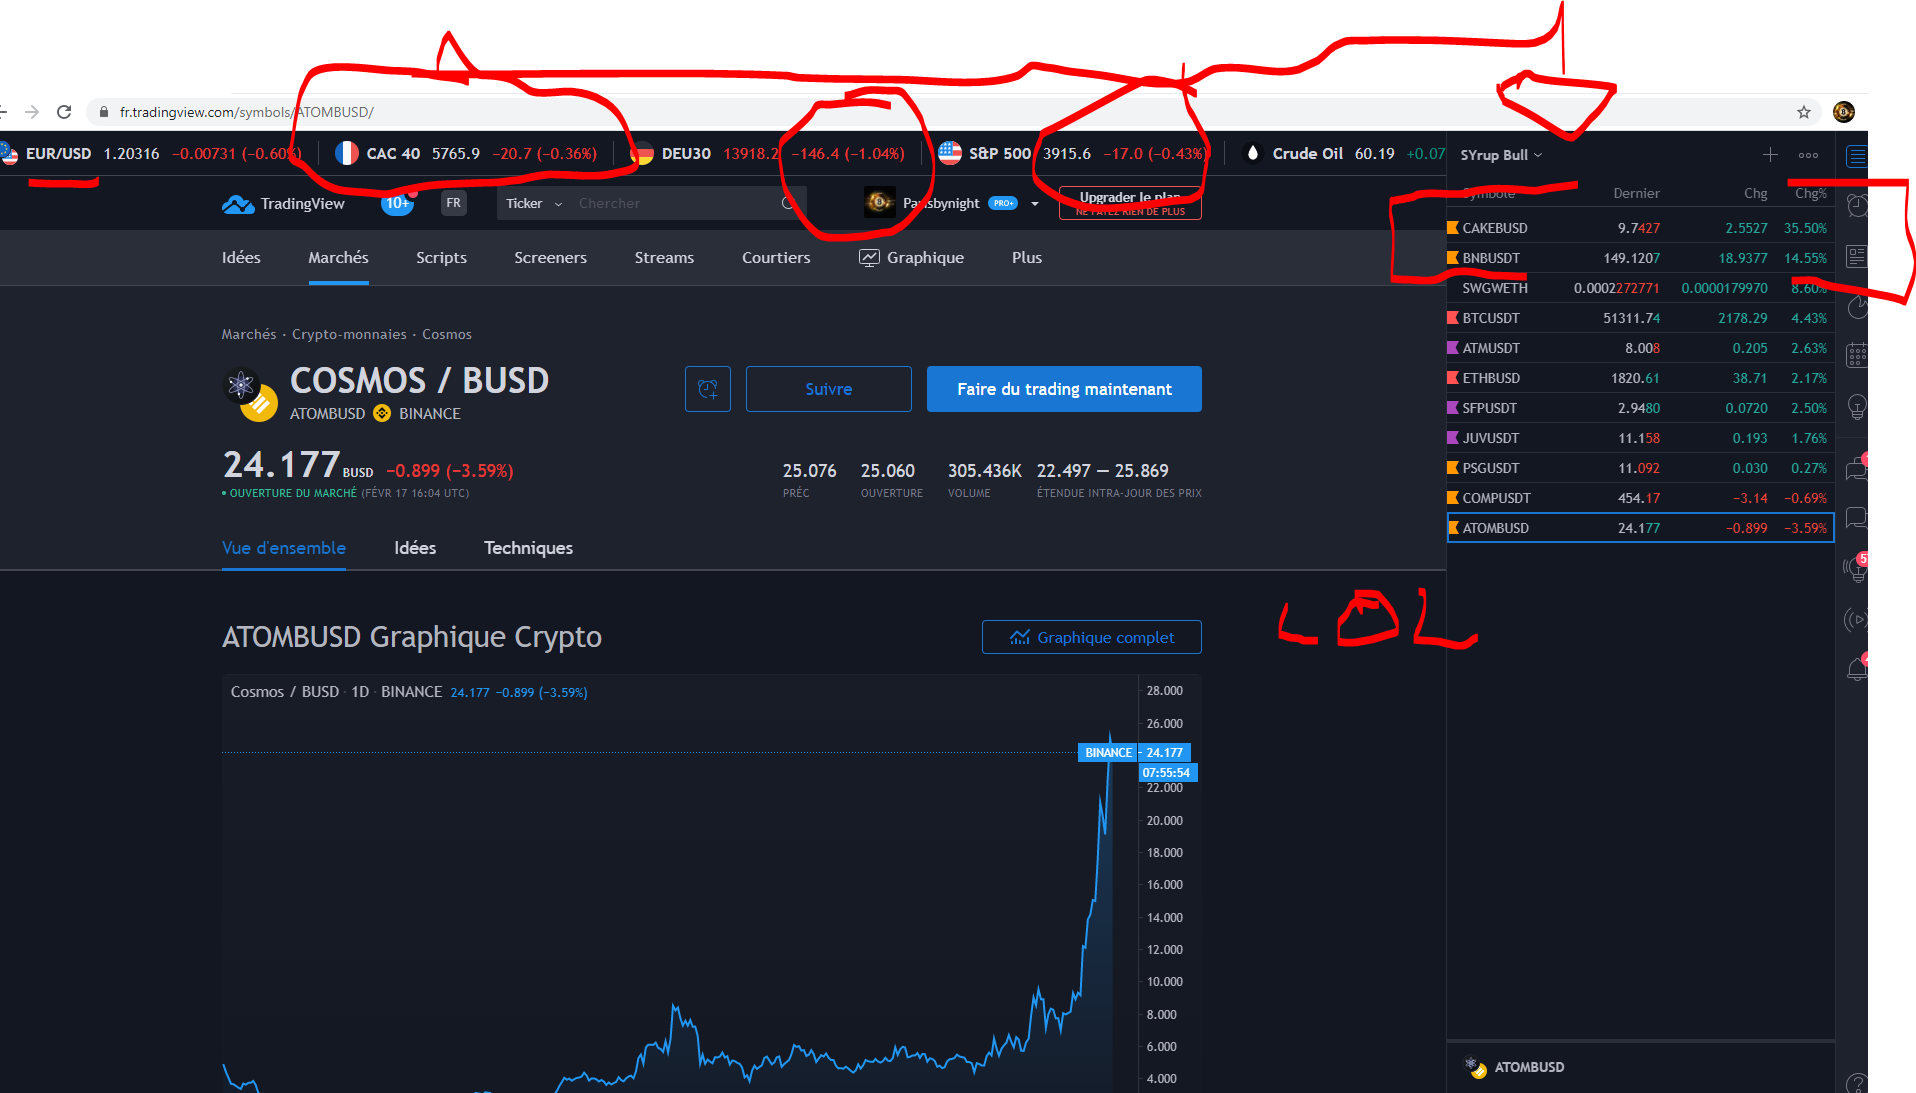Switch to symbol Idées tab
Screen dimensions: 1916x1093
click(415, 548)
